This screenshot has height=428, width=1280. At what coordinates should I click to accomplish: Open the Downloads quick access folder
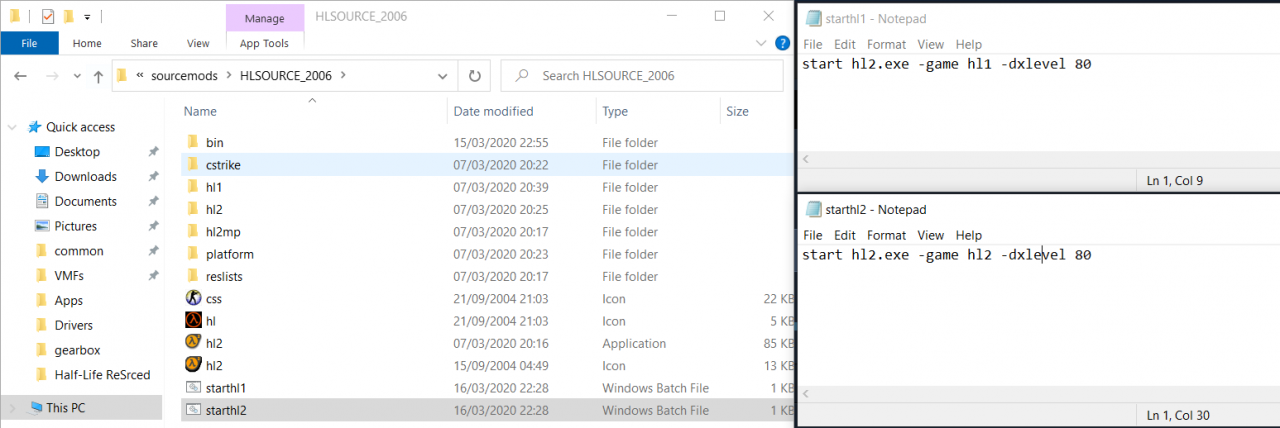[85, 176]
